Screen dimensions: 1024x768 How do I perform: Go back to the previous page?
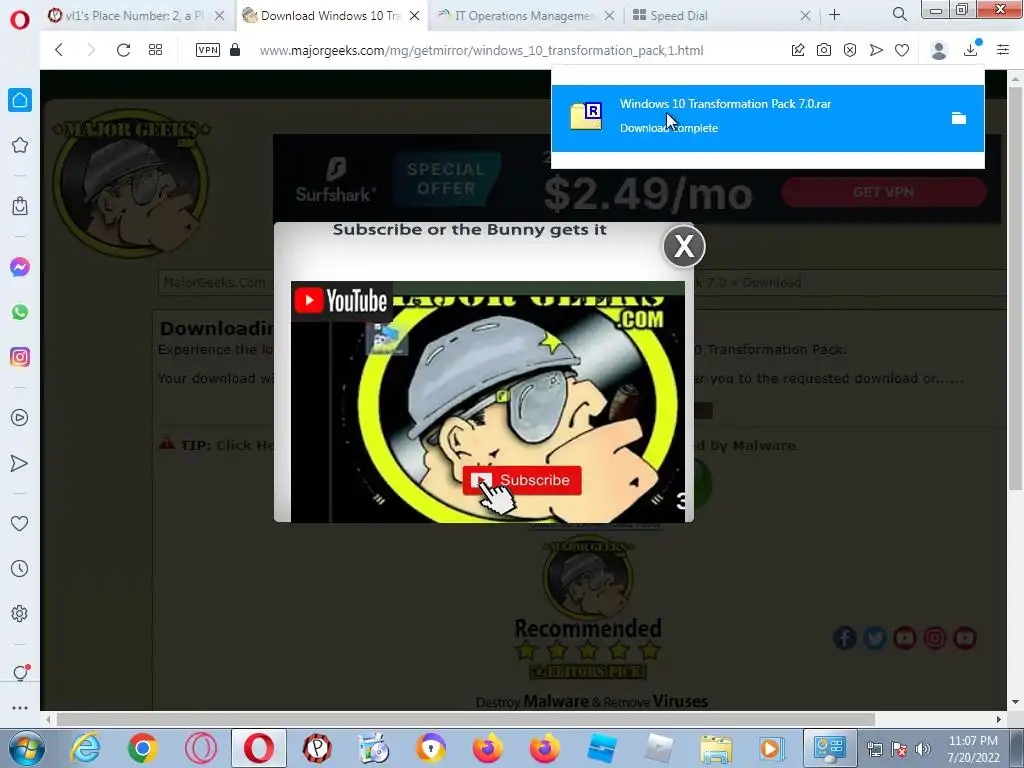pyautogui.click(x=59, y=50)
